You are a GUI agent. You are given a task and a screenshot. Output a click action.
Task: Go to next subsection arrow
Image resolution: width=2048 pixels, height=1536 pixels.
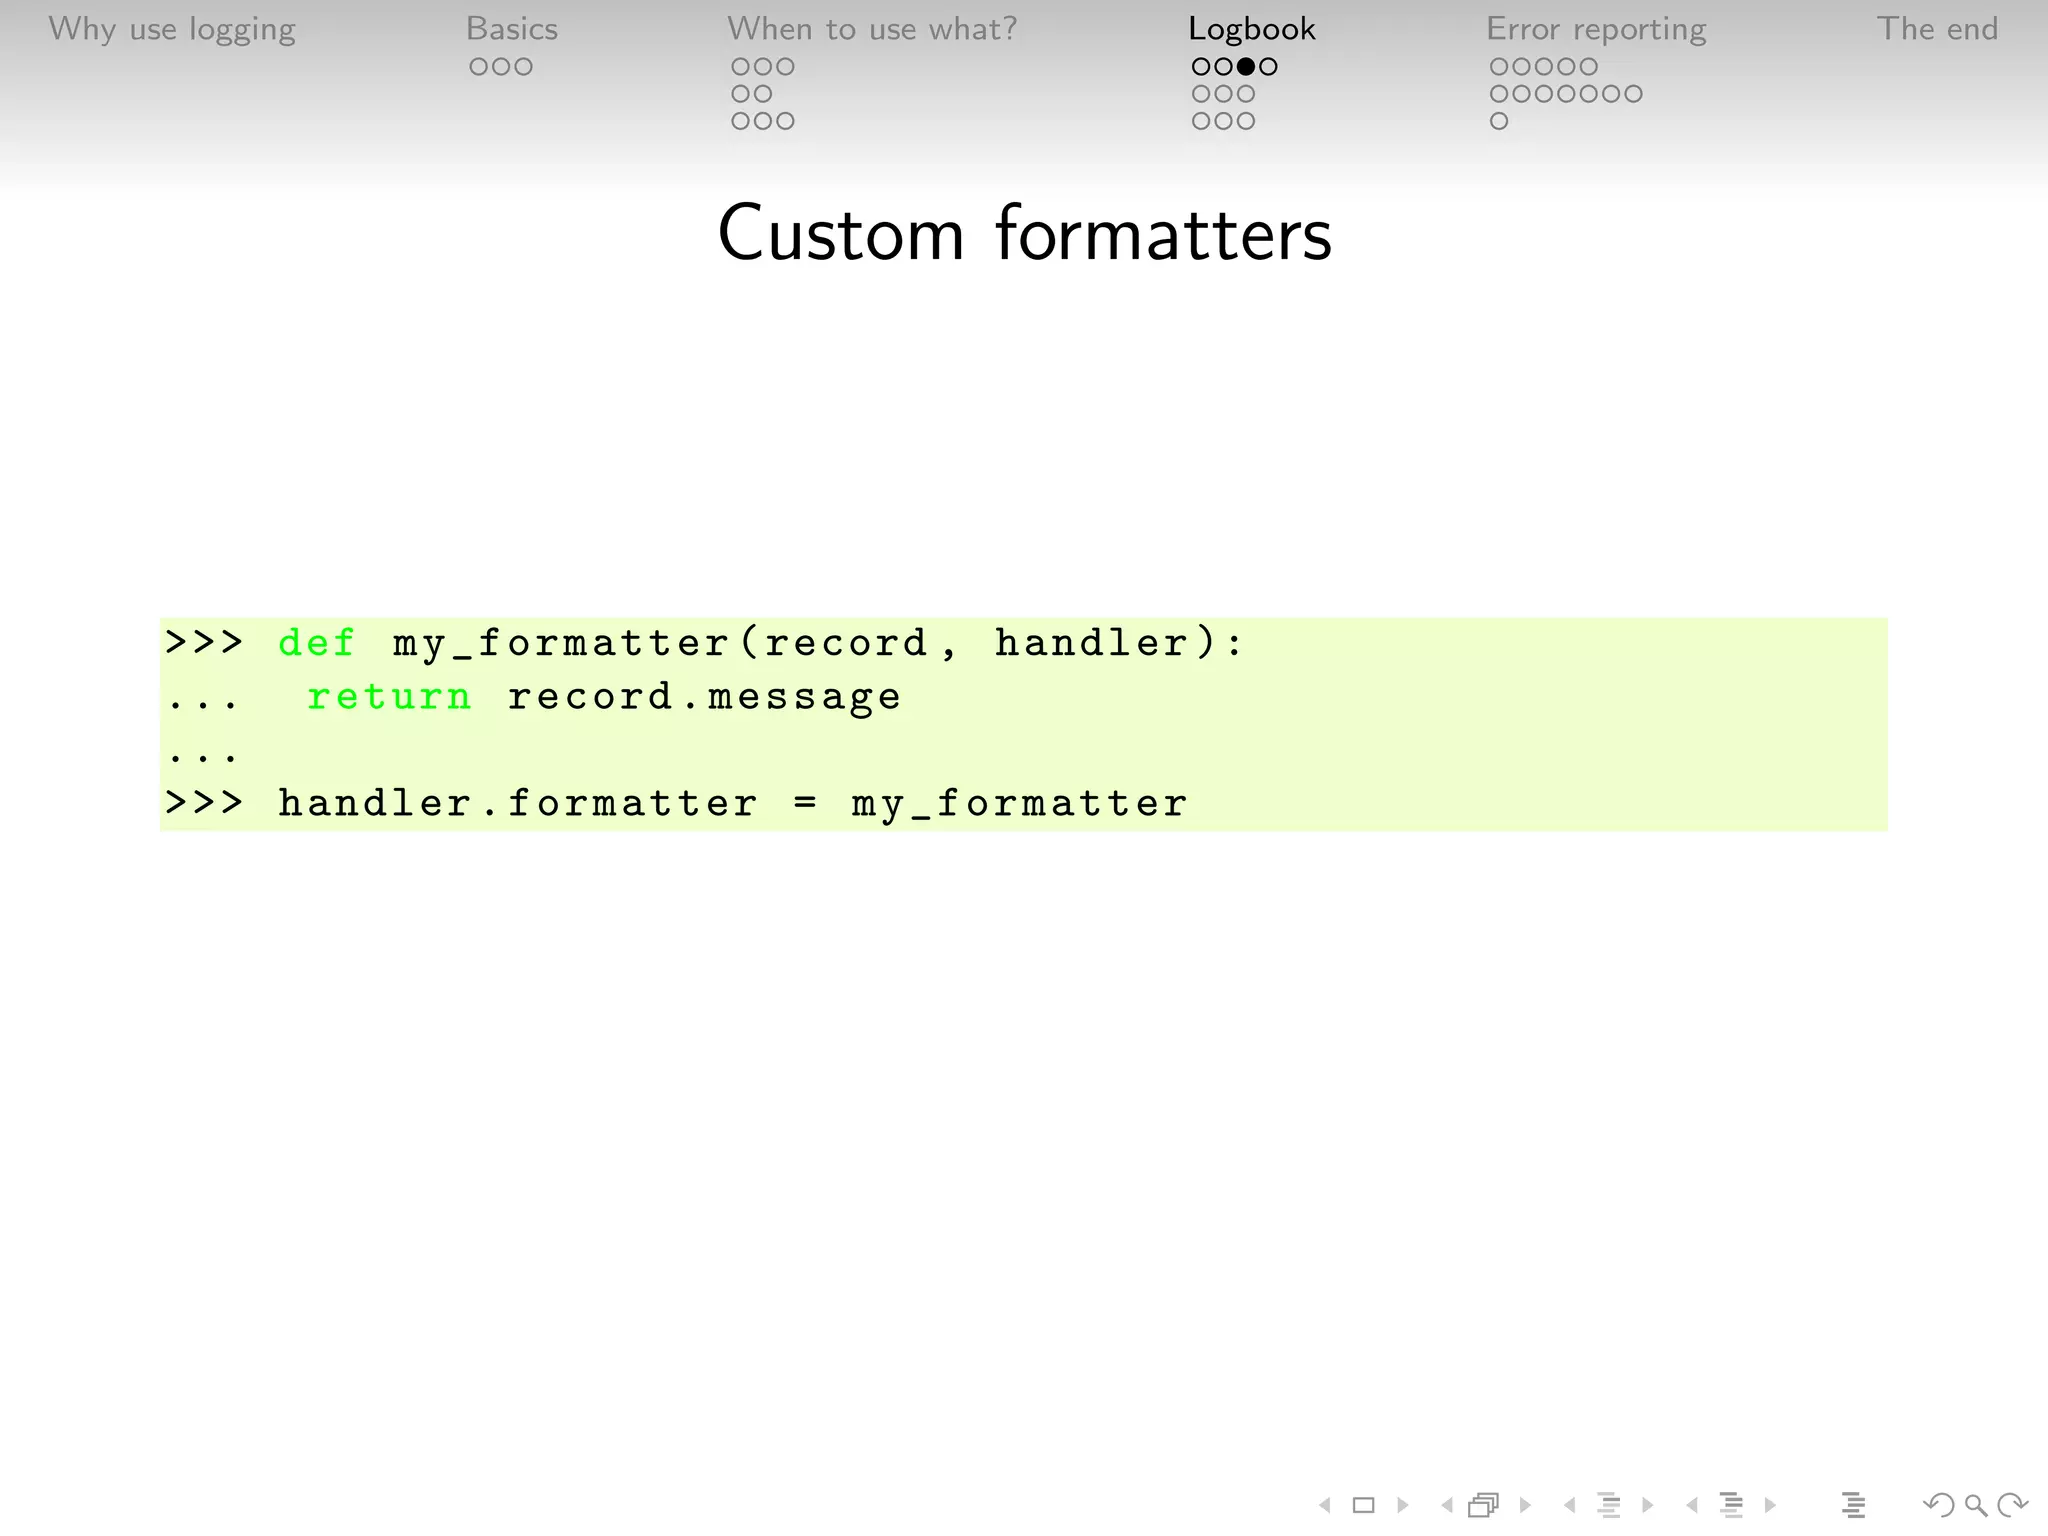(1648, 1505)
